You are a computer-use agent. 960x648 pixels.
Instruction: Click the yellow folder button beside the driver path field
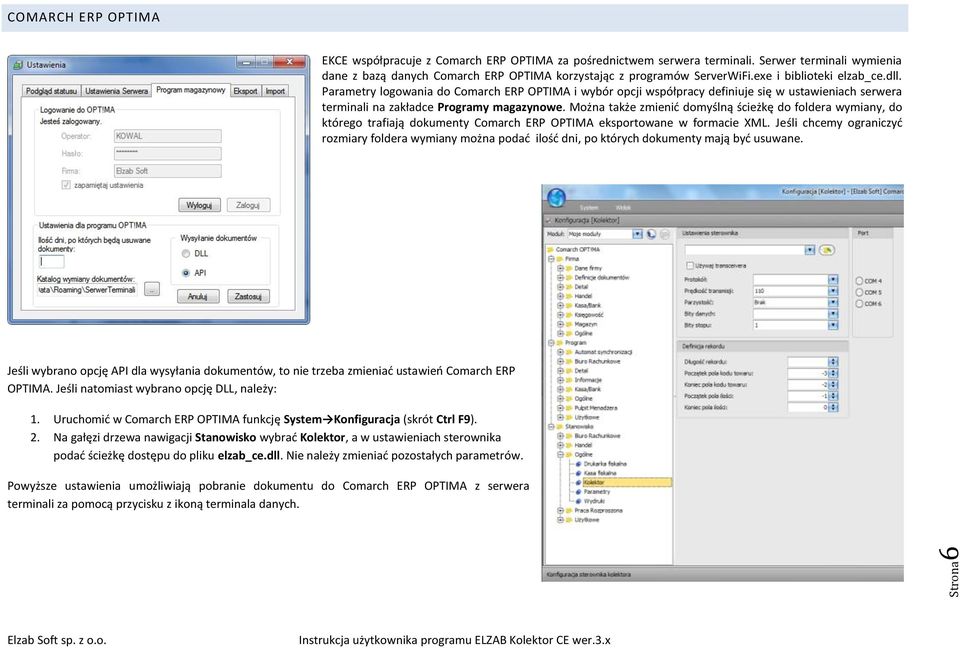[827, 250]
